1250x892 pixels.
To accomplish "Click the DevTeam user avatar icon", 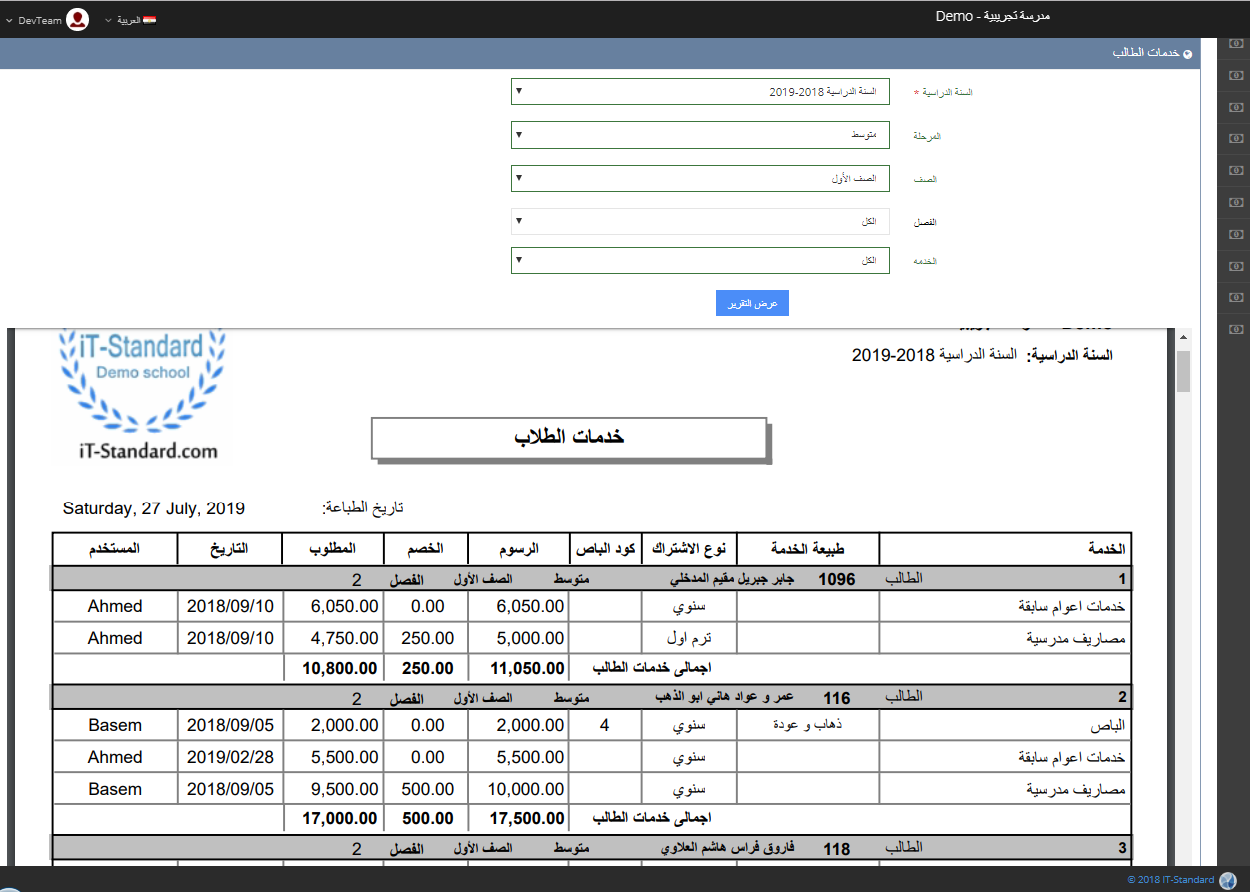I will (77, 20).
